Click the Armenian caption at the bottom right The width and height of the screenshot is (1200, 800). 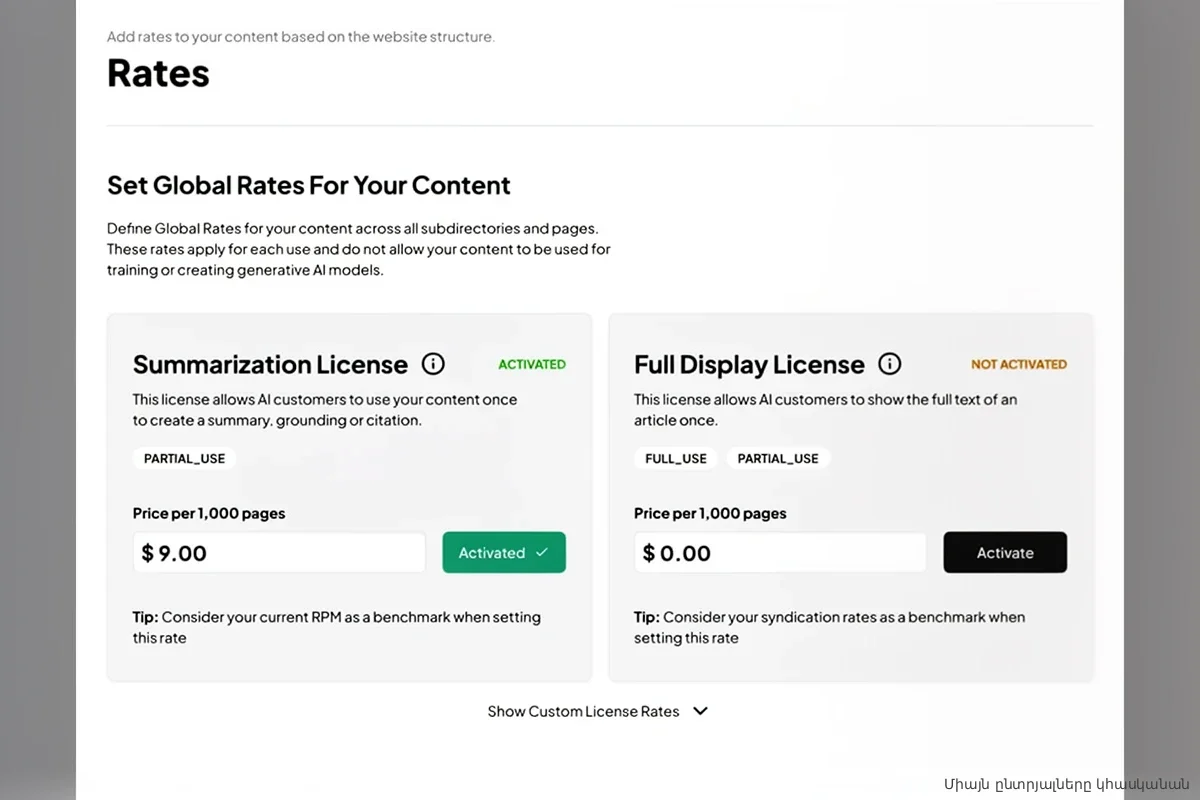pyautogui.click(x=1066, y=783)
